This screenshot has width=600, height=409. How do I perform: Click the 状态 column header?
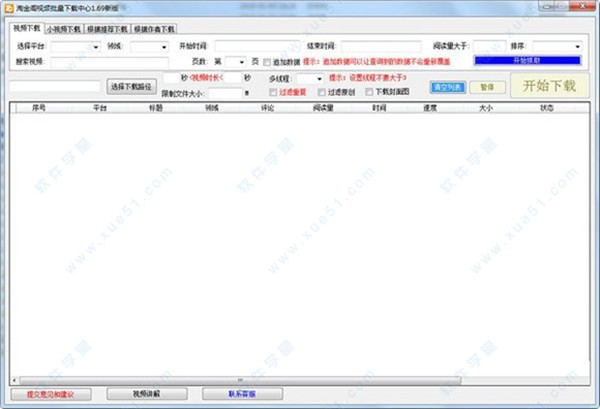click(x=547, y=108)
